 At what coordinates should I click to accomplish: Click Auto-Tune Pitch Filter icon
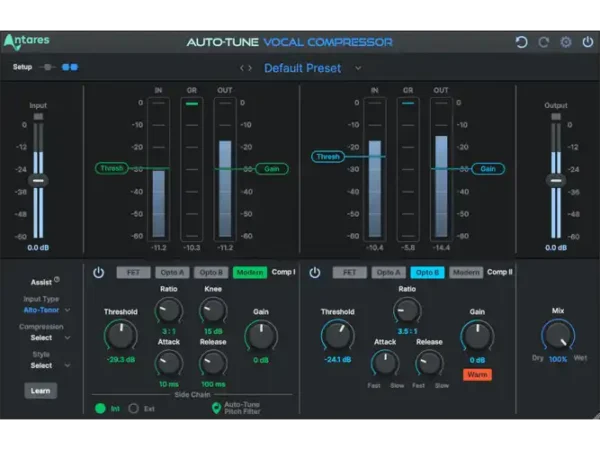(x=216, y=408)
